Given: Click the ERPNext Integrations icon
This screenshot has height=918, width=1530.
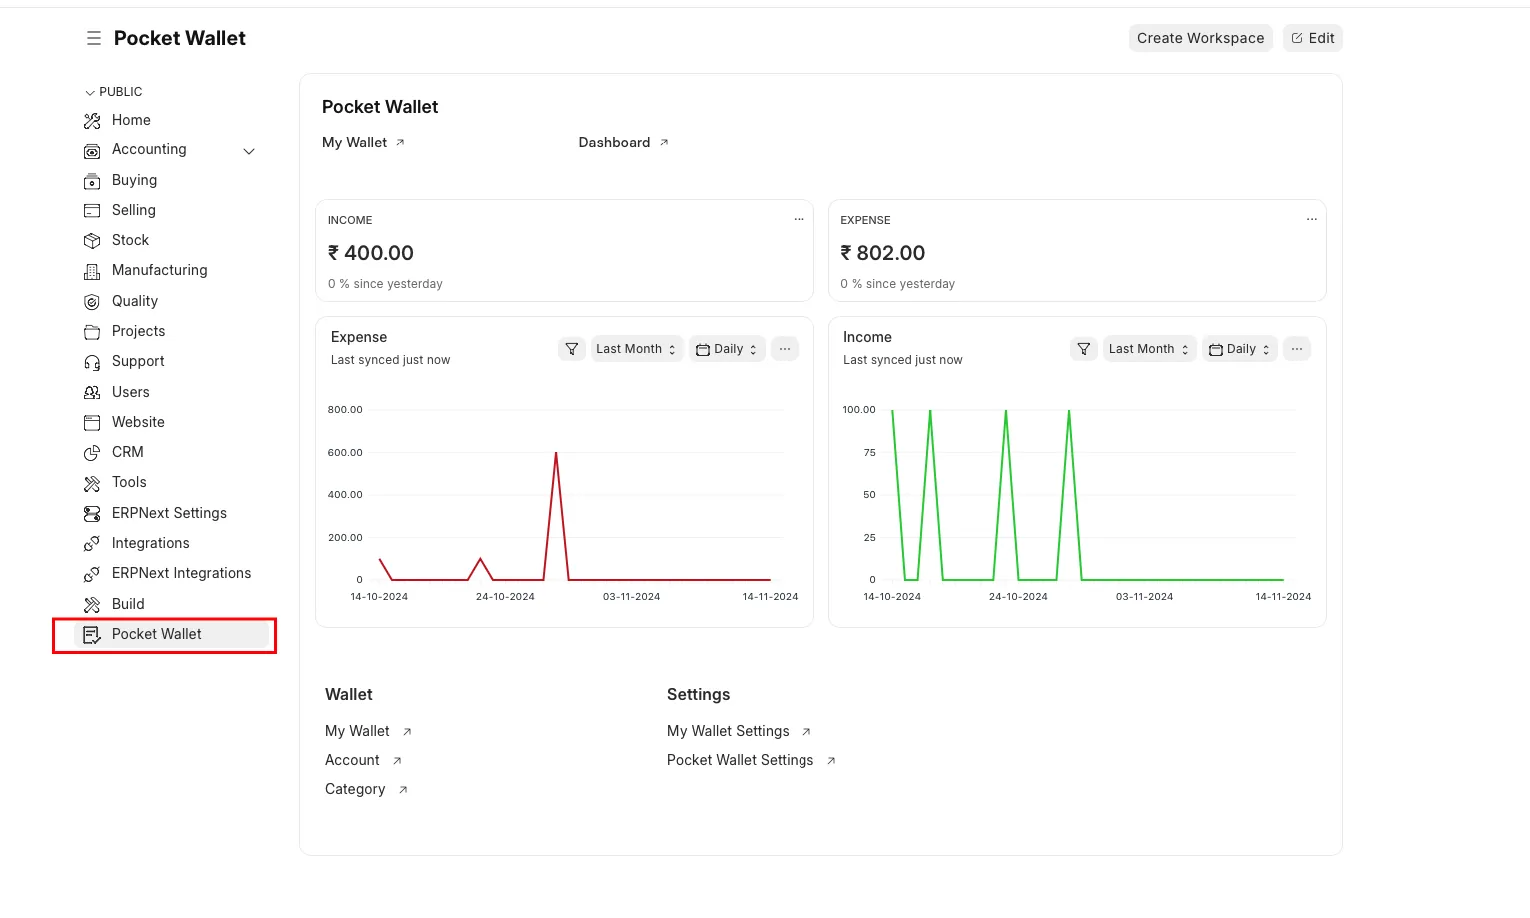Looking at the screenshot, I should click(92, 574).
